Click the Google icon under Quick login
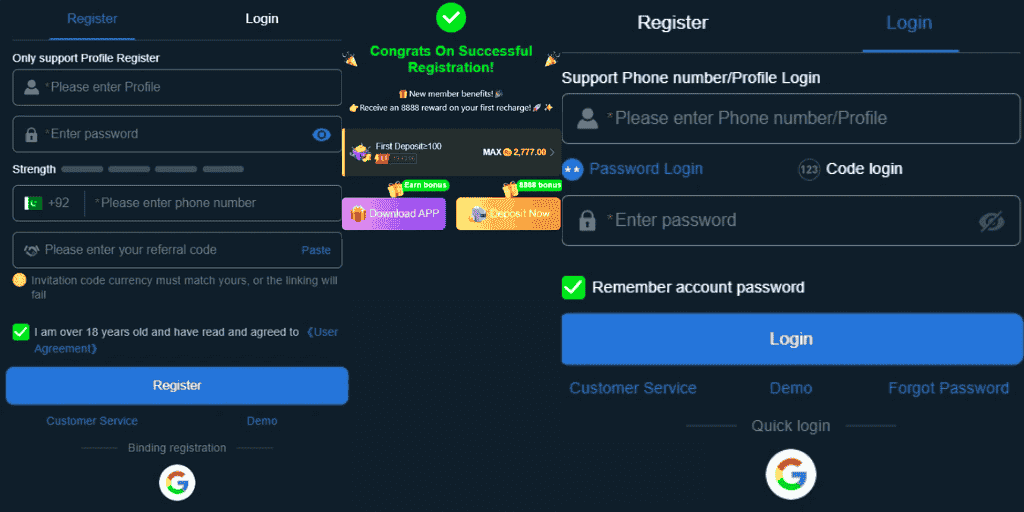Viewport: 1024px width, 512px height. [x=791, y=474]
